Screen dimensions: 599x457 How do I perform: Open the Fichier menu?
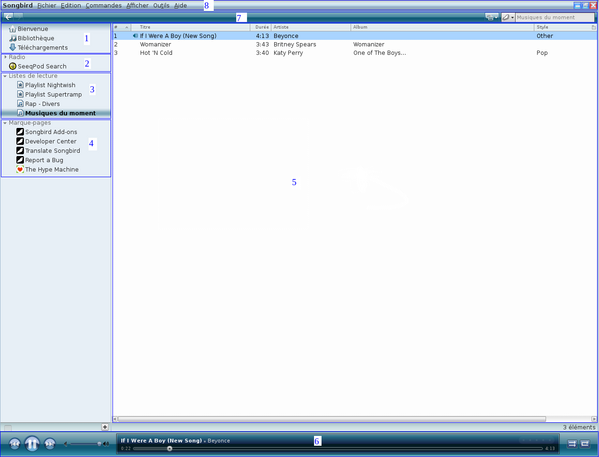click(47, 5)
